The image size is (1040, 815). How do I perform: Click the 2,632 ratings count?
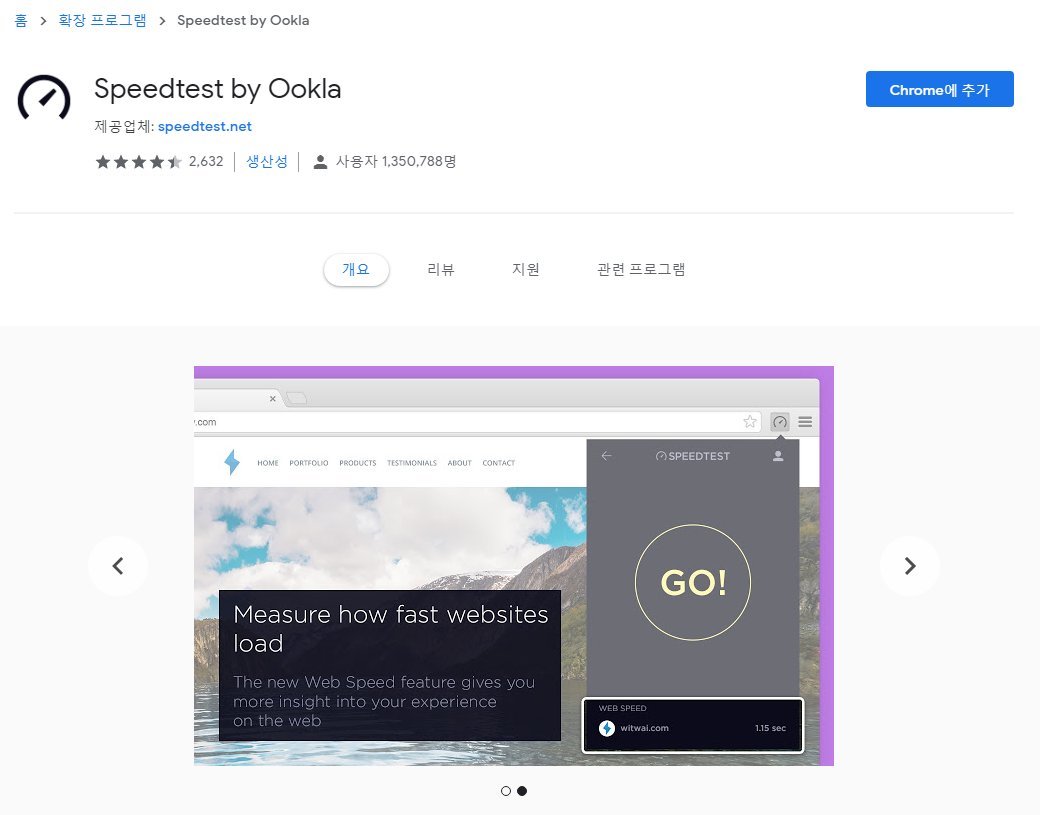click(206, 162)
